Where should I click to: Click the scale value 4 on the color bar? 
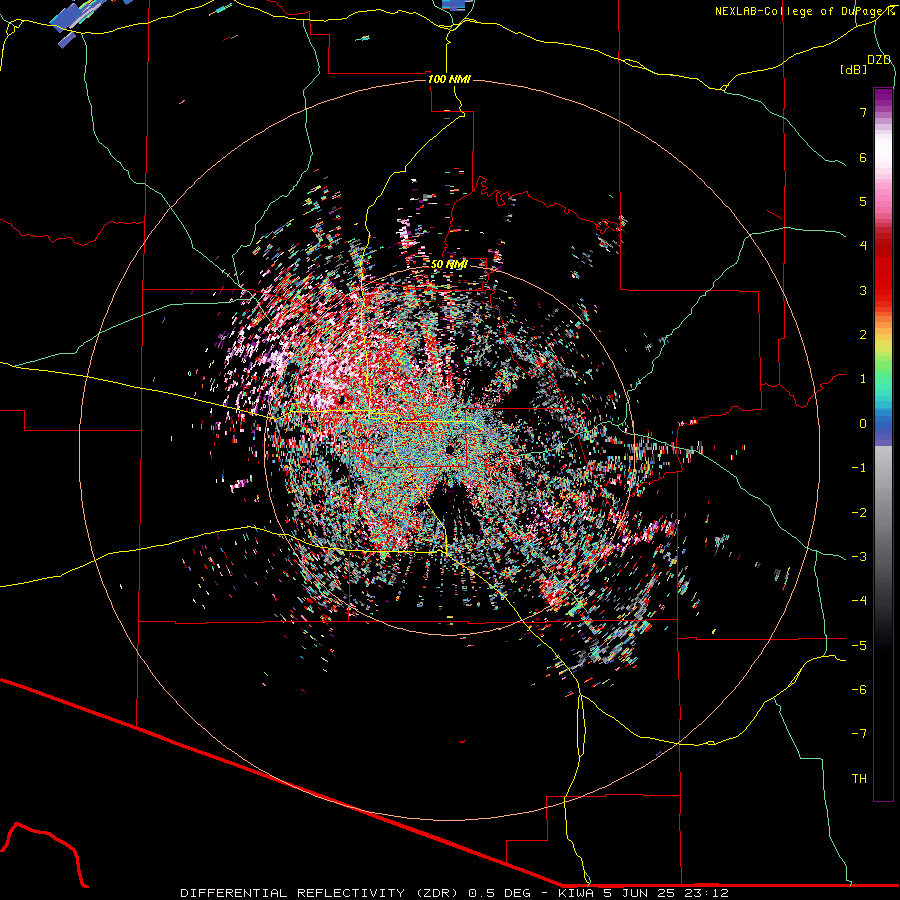tap(863, 246)
